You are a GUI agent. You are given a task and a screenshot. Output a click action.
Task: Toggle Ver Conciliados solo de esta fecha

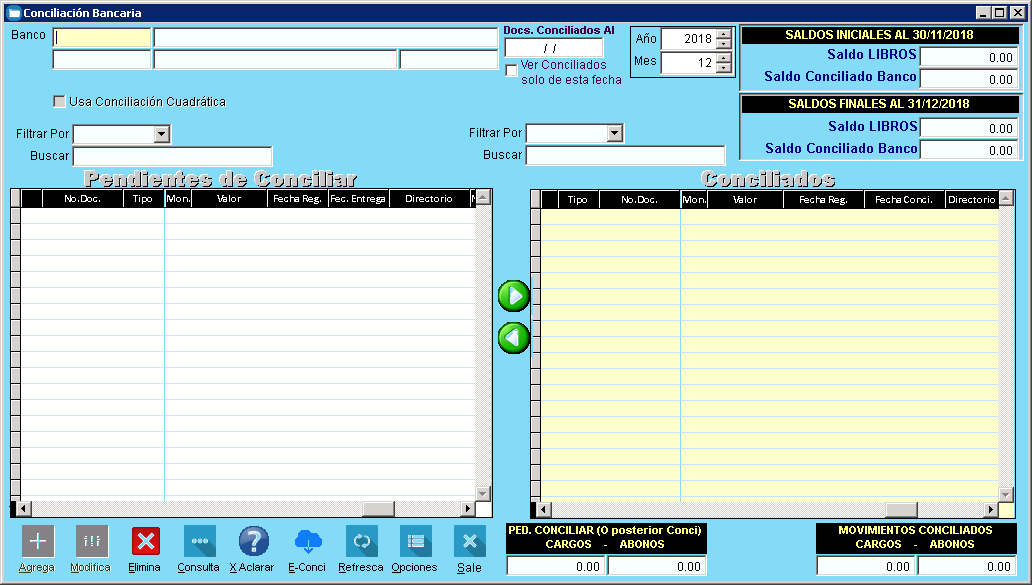tap(512, 71)
